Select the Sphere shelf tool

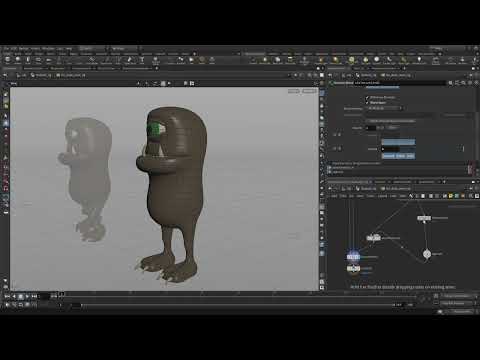18,60
